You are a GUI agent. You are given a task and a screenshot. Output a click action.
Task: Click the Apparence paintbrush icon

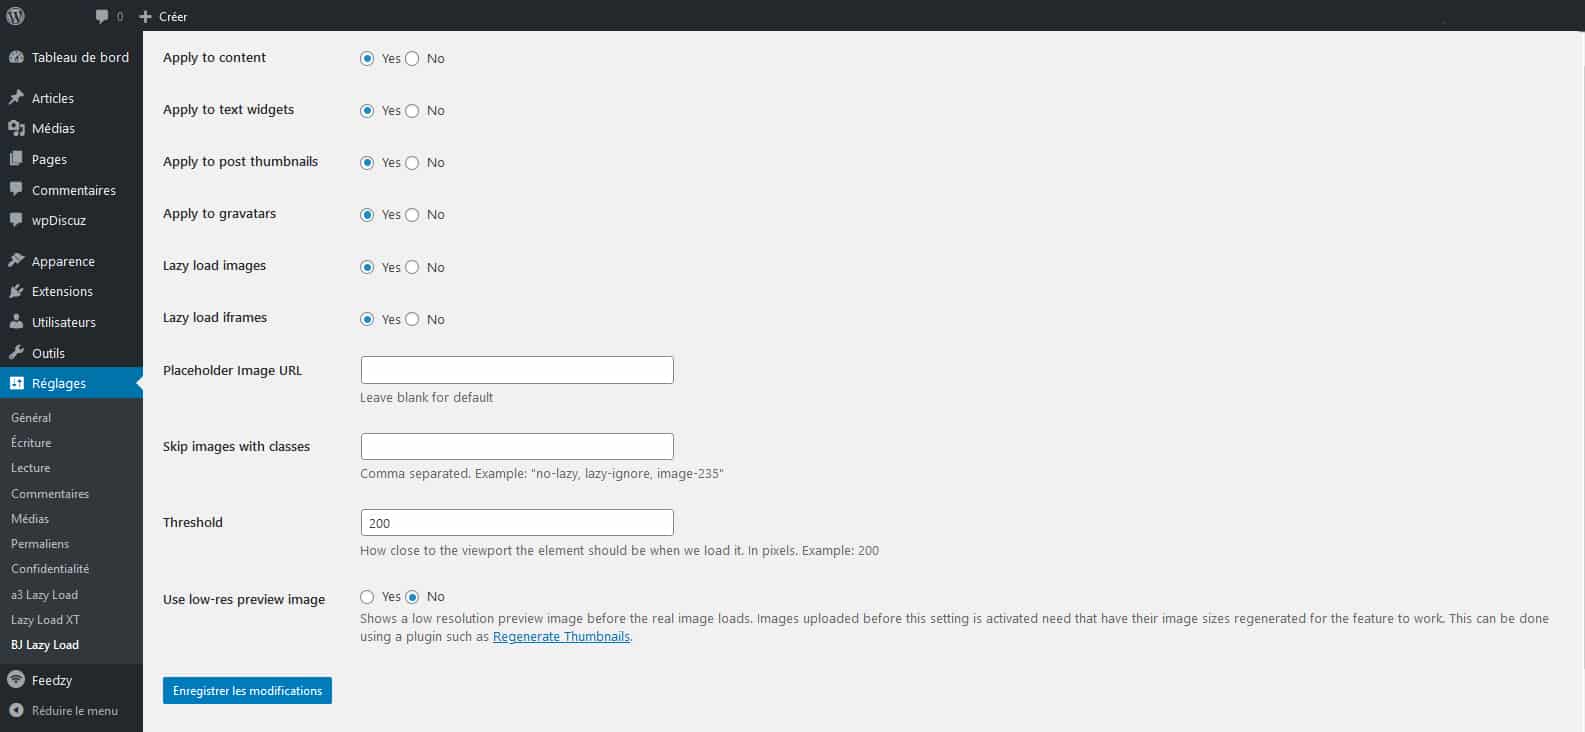point(16,261)
